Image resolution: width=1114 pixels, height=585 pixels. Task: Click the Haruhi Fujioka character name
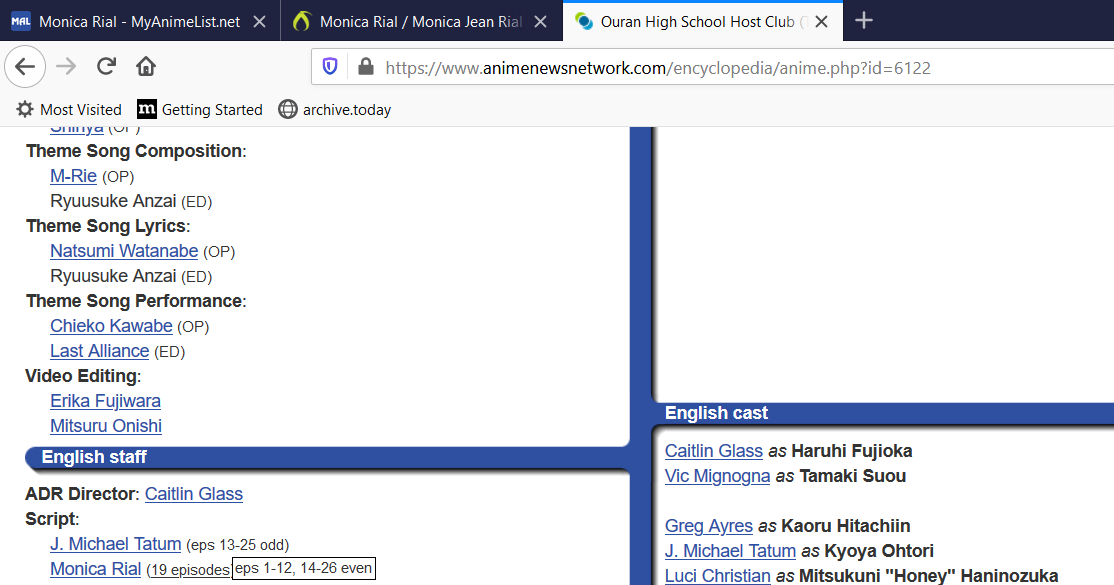[x=852, y=451]
